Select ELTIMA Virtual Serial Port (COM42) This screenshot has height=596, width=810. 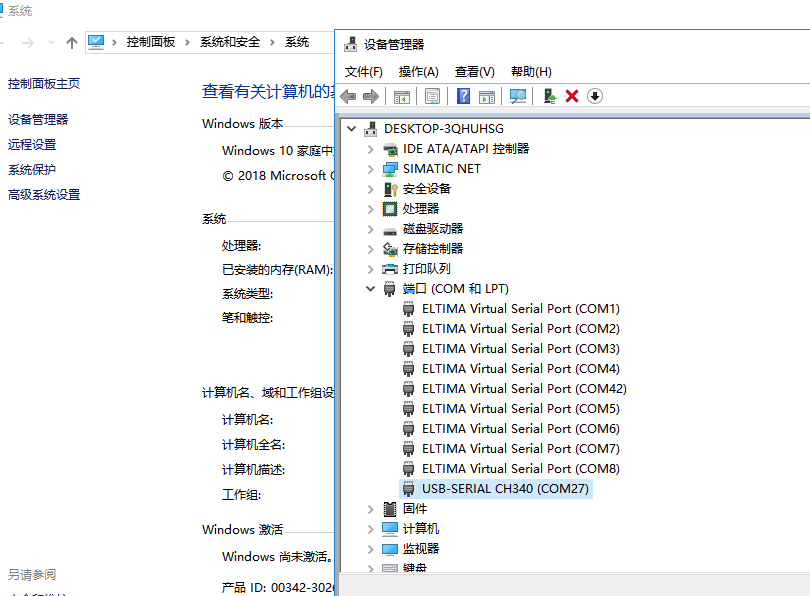click(523, 389)
